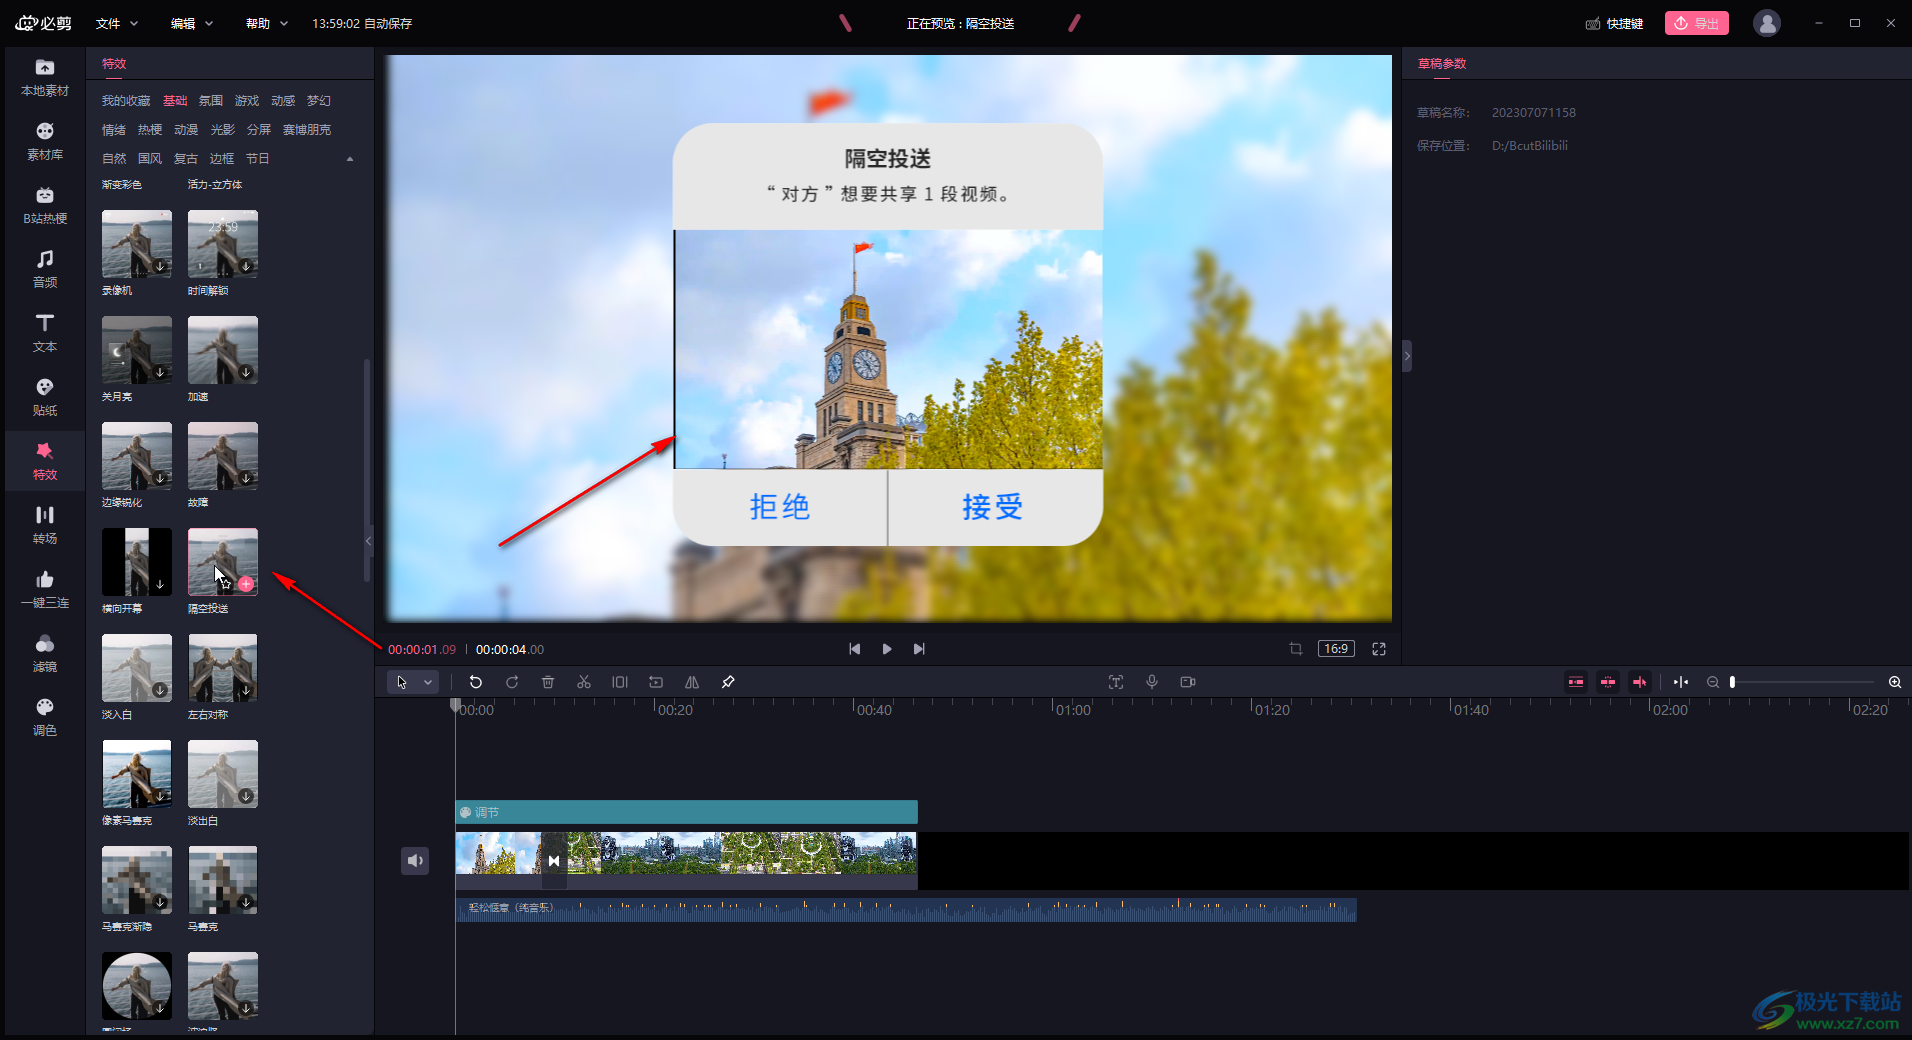Select the 轻松惬意 audio track clip
This screenshot has height=1040, width=1912.
pyautogui.click(x=906, y=909)
